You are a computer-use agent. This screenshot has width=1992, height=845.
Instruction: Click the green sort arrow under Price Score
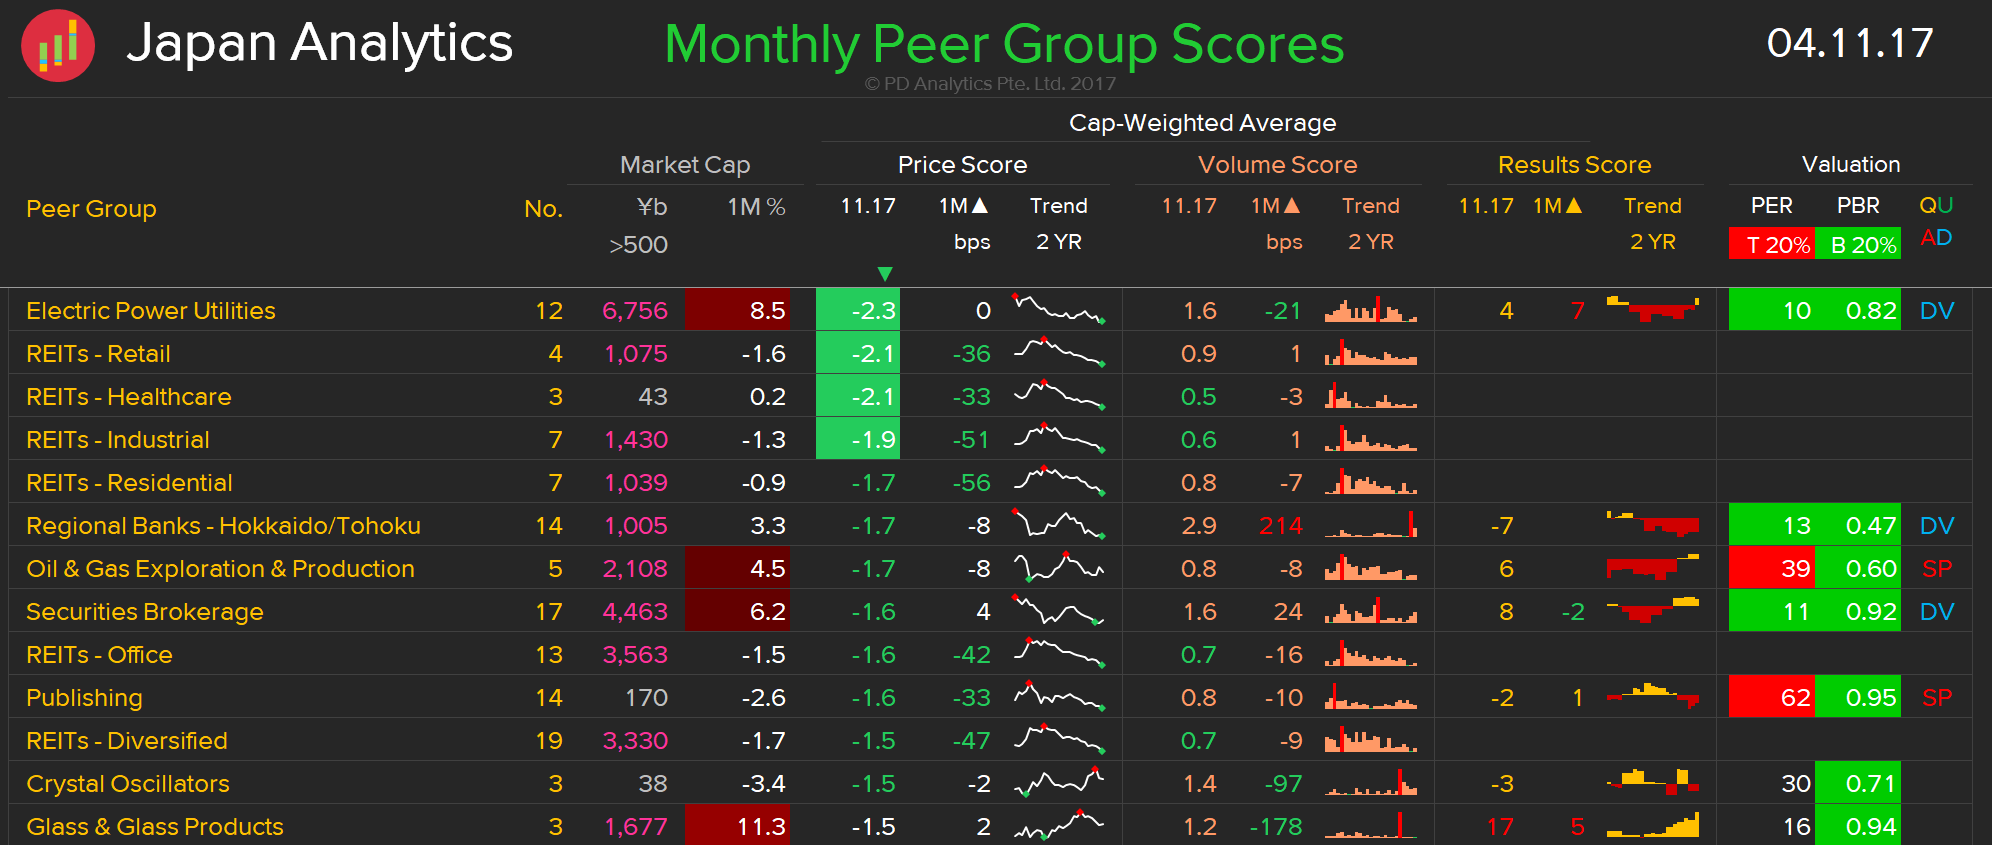click(x=884, y=274)
